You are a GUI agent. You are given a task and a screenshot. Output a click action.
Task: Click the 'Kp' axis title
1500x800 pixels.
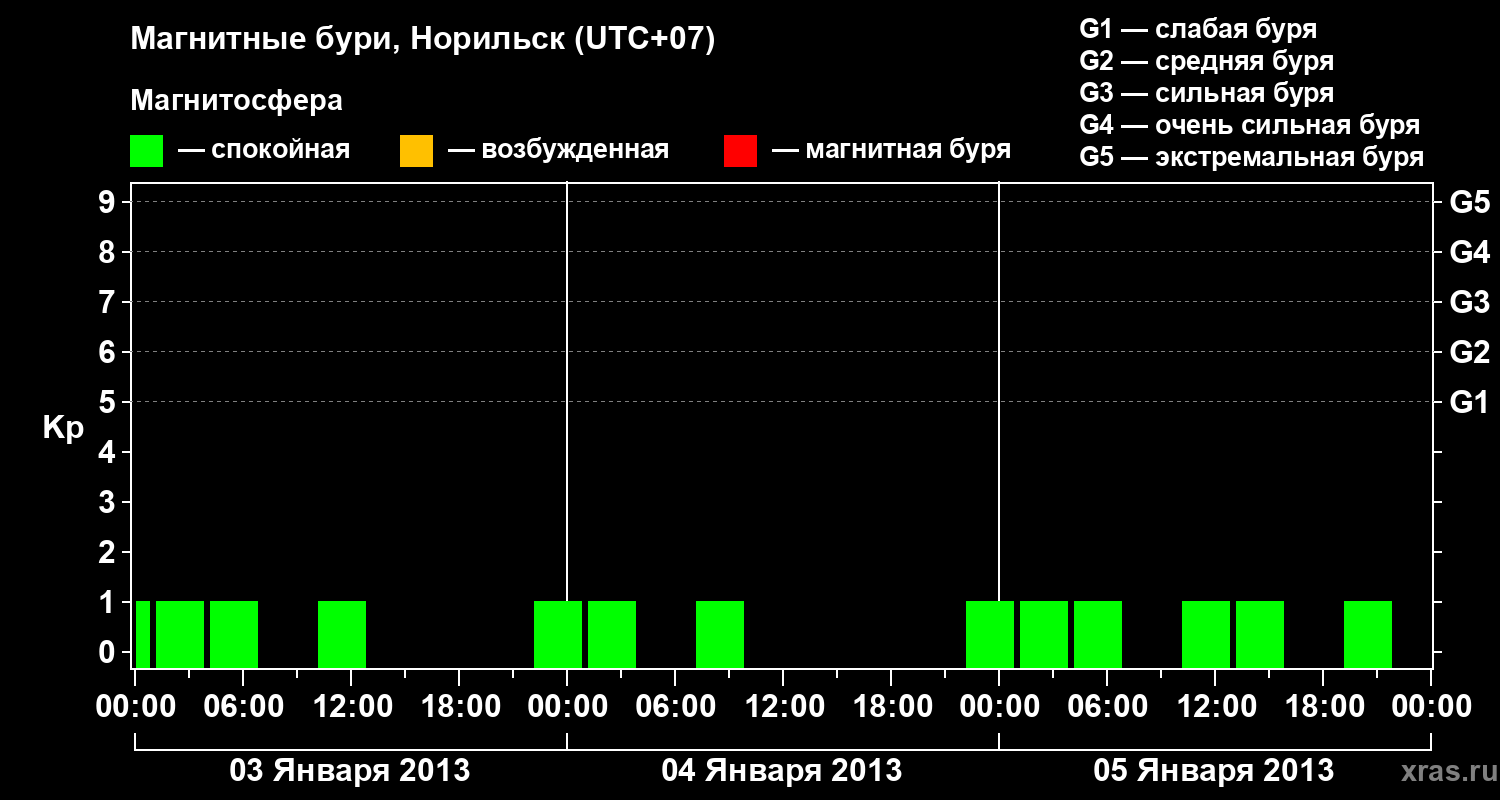pos(63,428)
